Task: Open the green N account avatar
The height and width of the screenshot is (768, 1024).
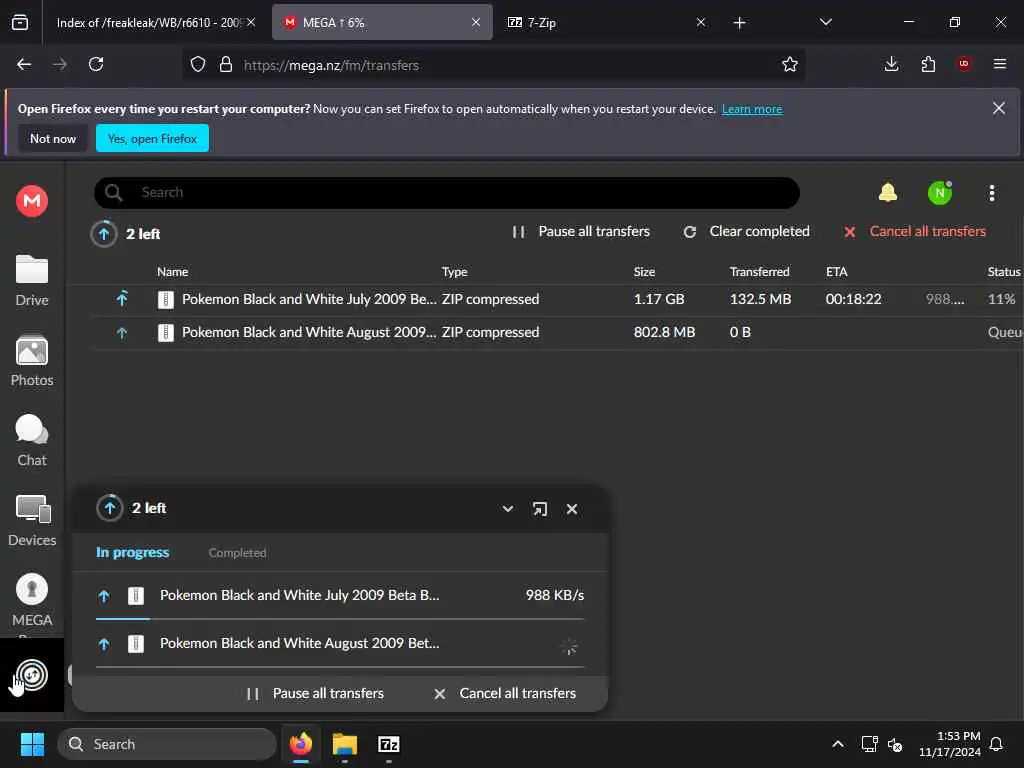Action: click(x=940, y=193)
